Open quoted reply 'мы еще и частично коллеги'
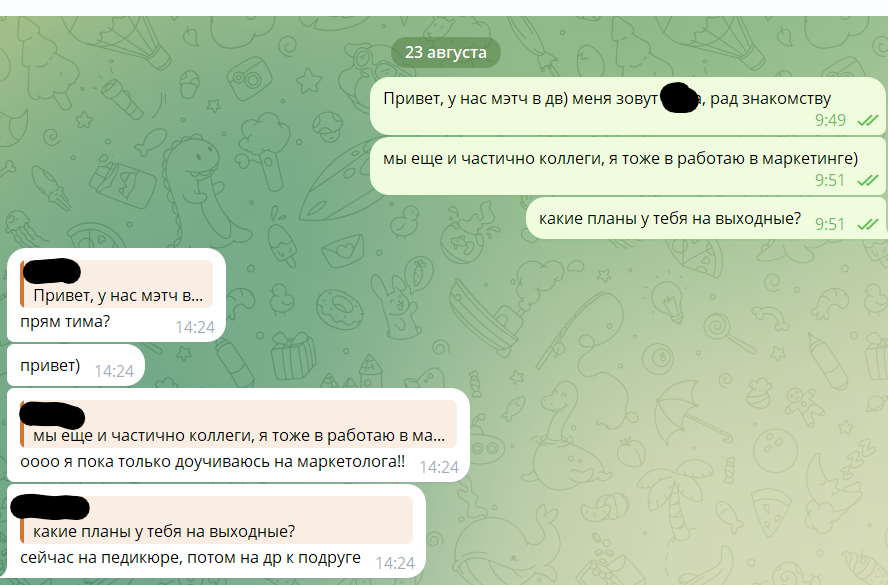Image resolution: width=888 pixels, height=585 pixels. click(x=238, y=424)
